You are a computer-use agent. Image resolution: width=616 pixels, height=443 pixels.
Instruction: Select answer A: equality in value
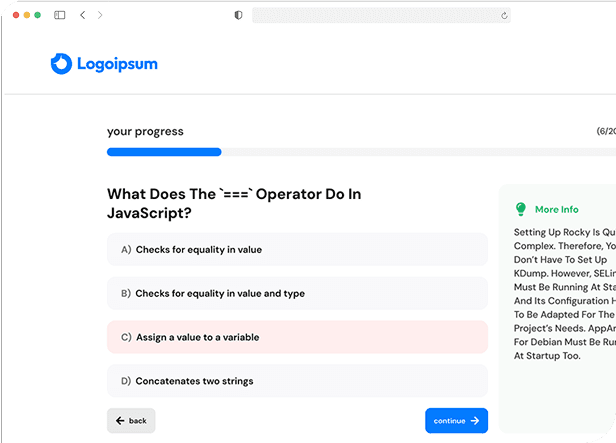[297, 249]
